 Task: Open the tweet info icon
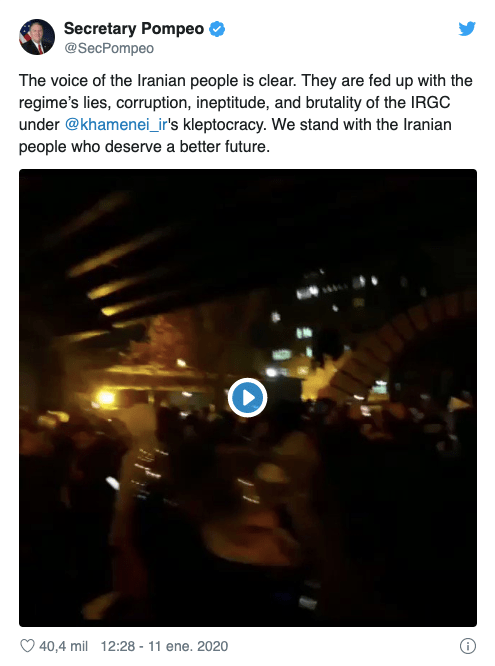click(x=467, y=646)
